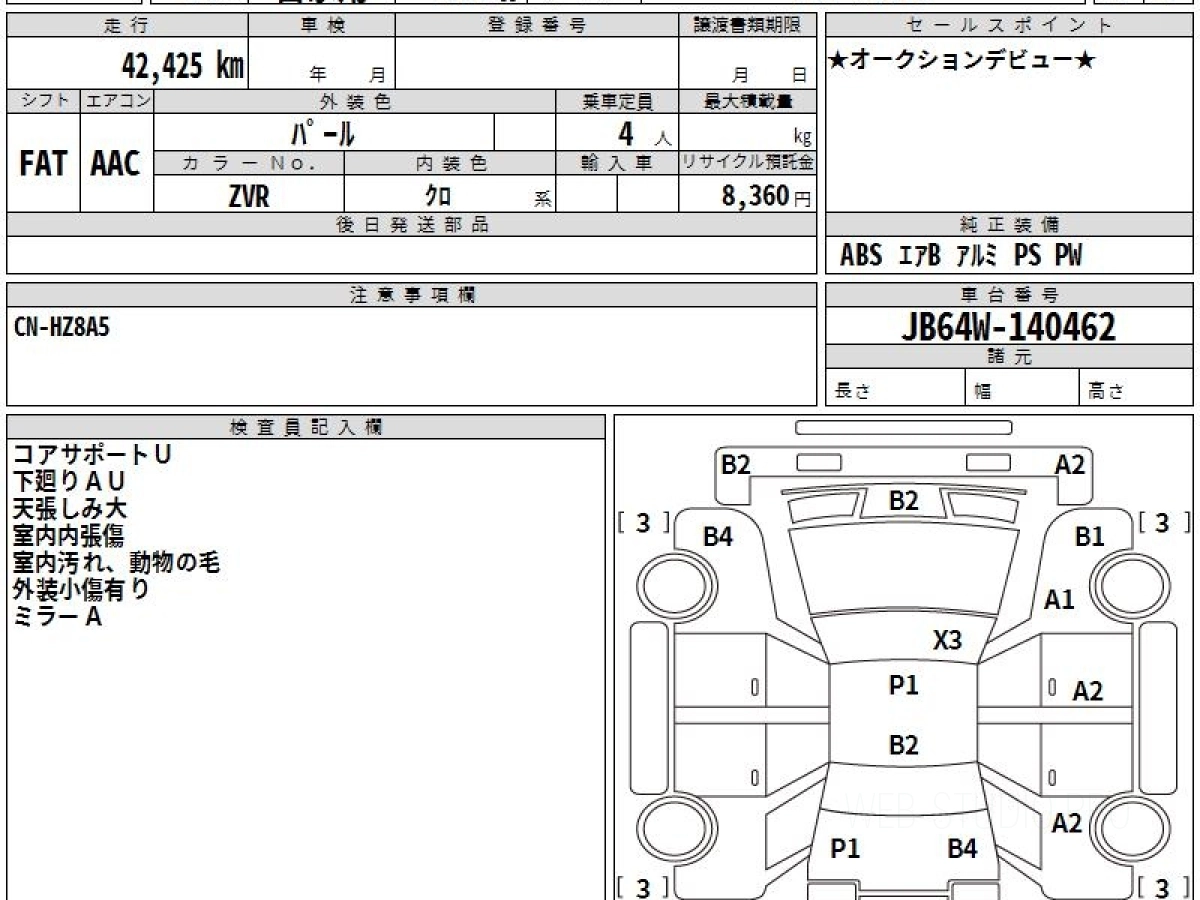Click the B4 mark beside the P1 rear mark
Viewport: 1200px width, 900px height.
tap(962, 849)
